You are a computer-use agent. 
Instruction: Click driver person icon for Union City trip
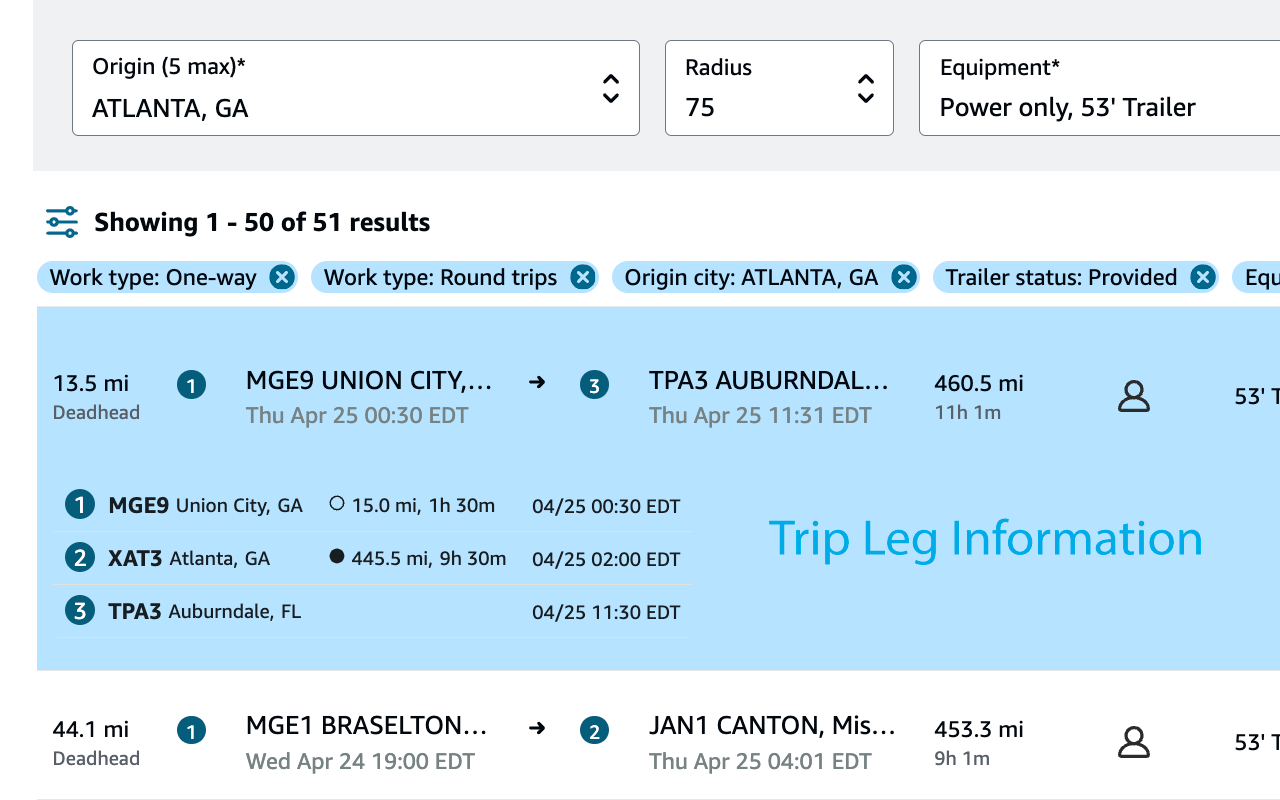pyautogui.click(x=1133, y=396)
